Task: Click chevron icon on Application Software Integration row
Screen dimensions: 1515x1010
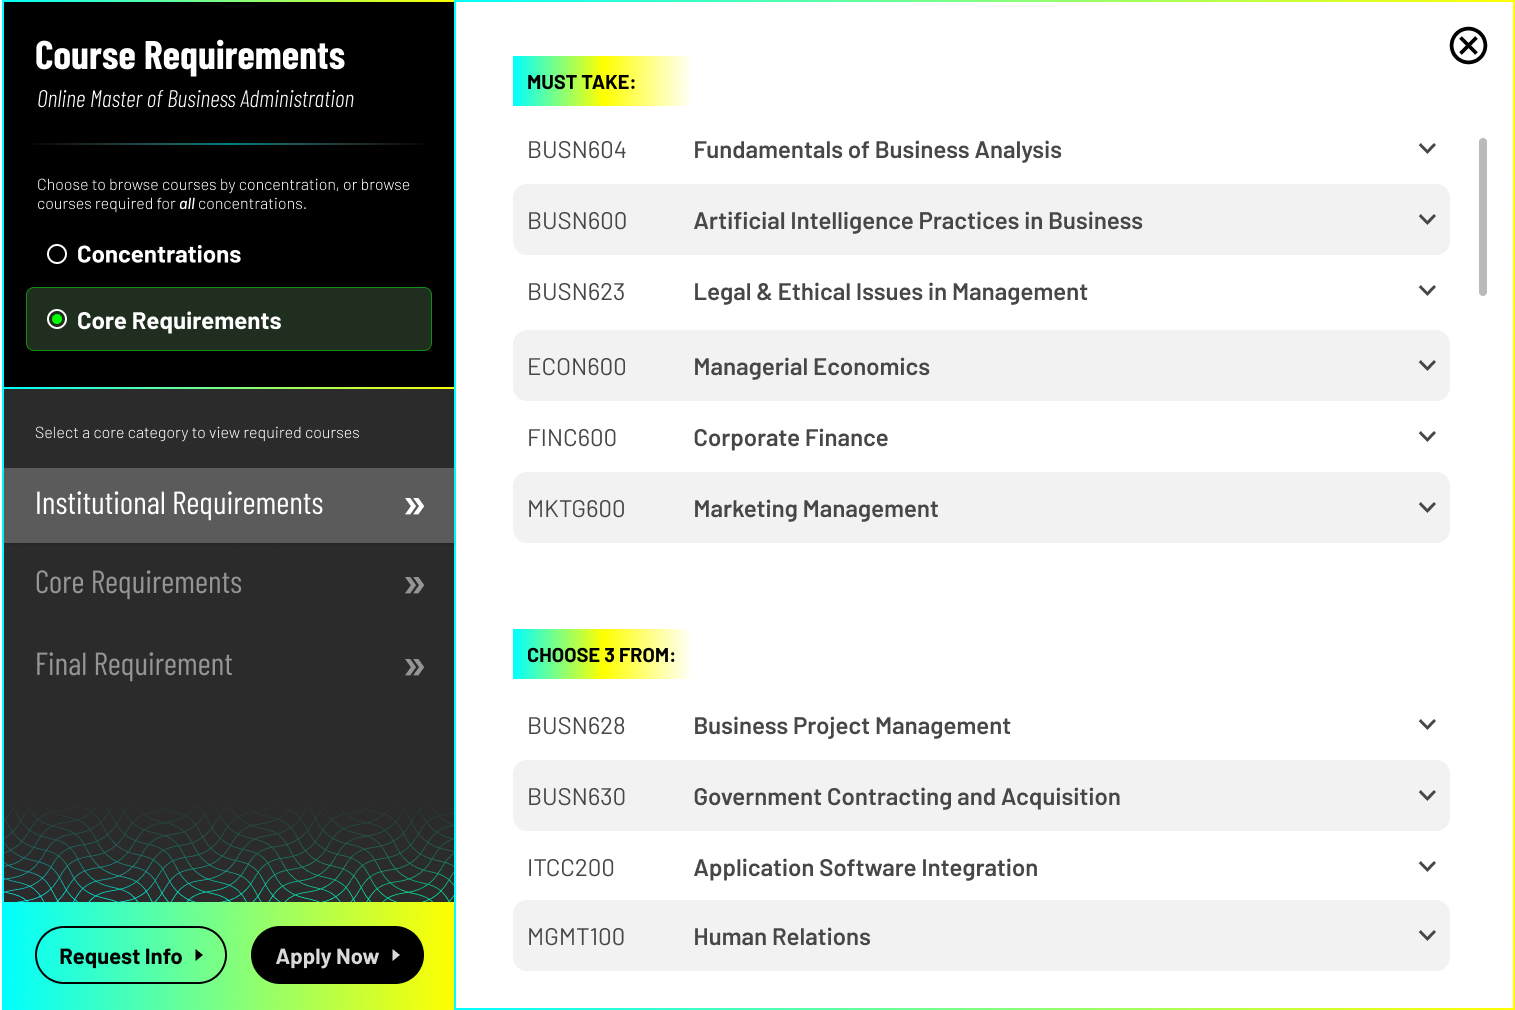Action: pyautogui.click(x=1427, y=867)
